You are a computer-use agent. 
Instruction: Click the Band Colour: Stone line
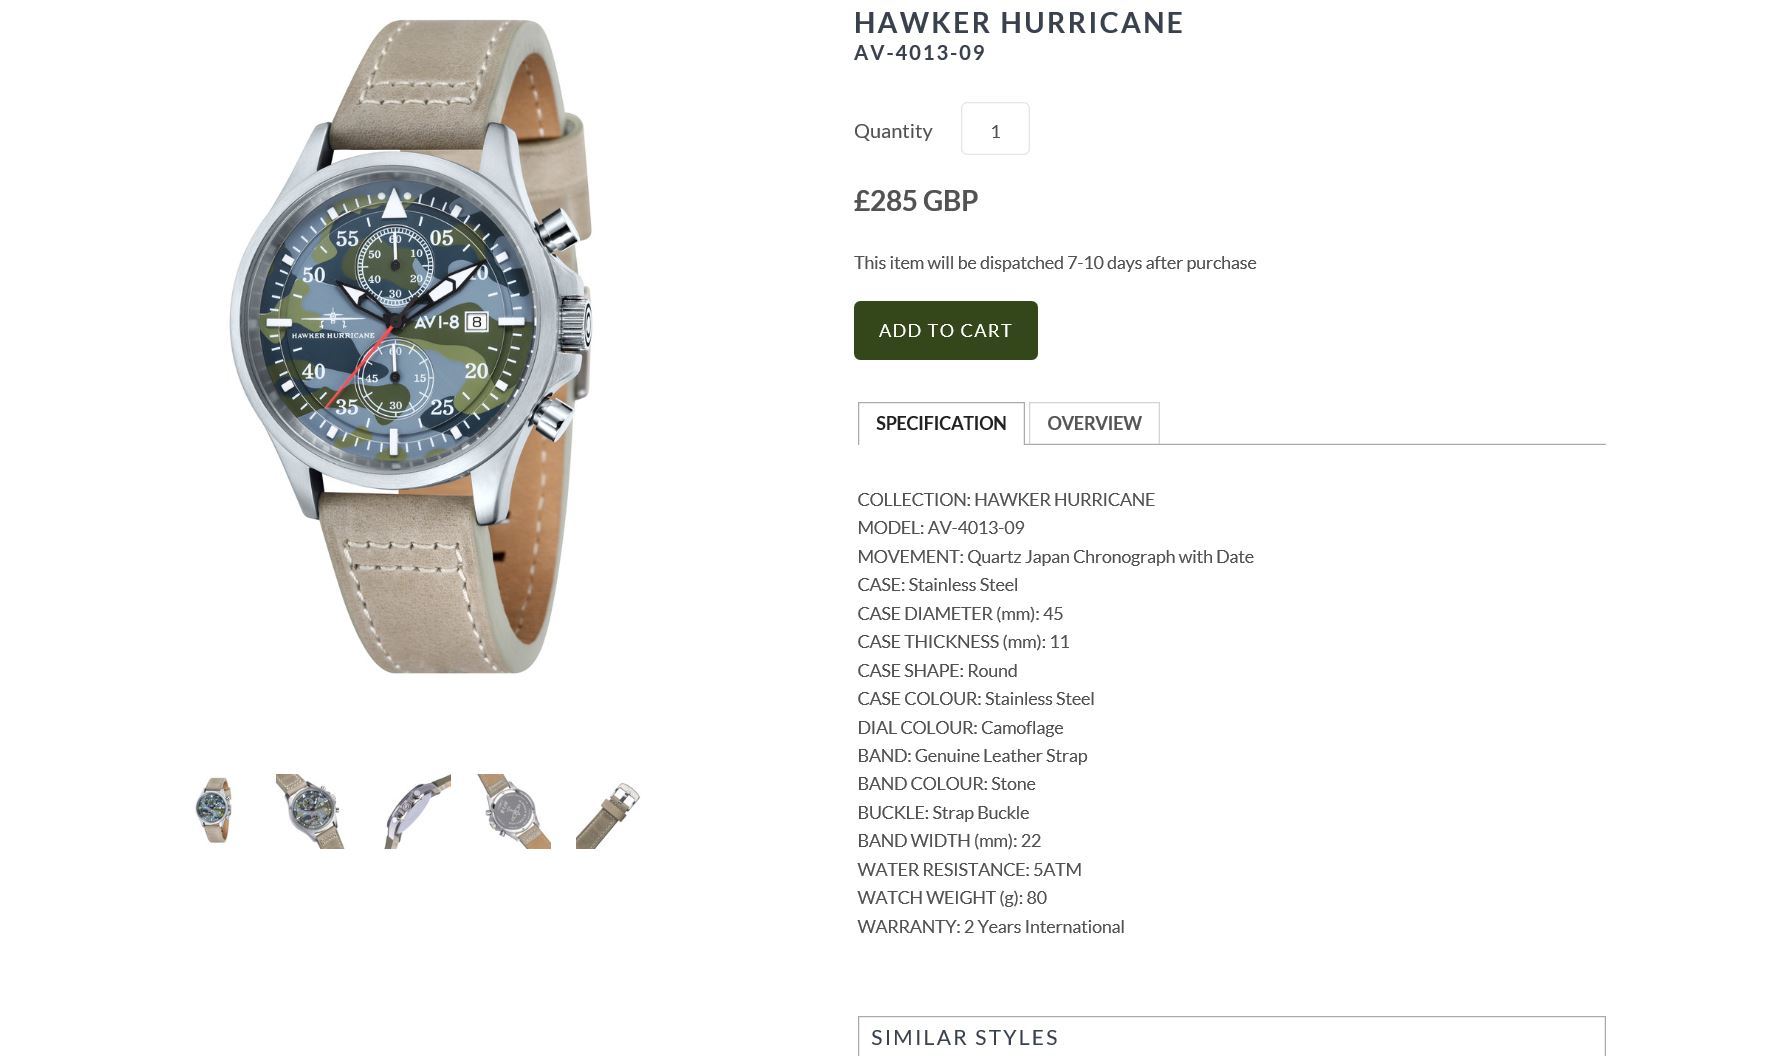tap(946, 783)
